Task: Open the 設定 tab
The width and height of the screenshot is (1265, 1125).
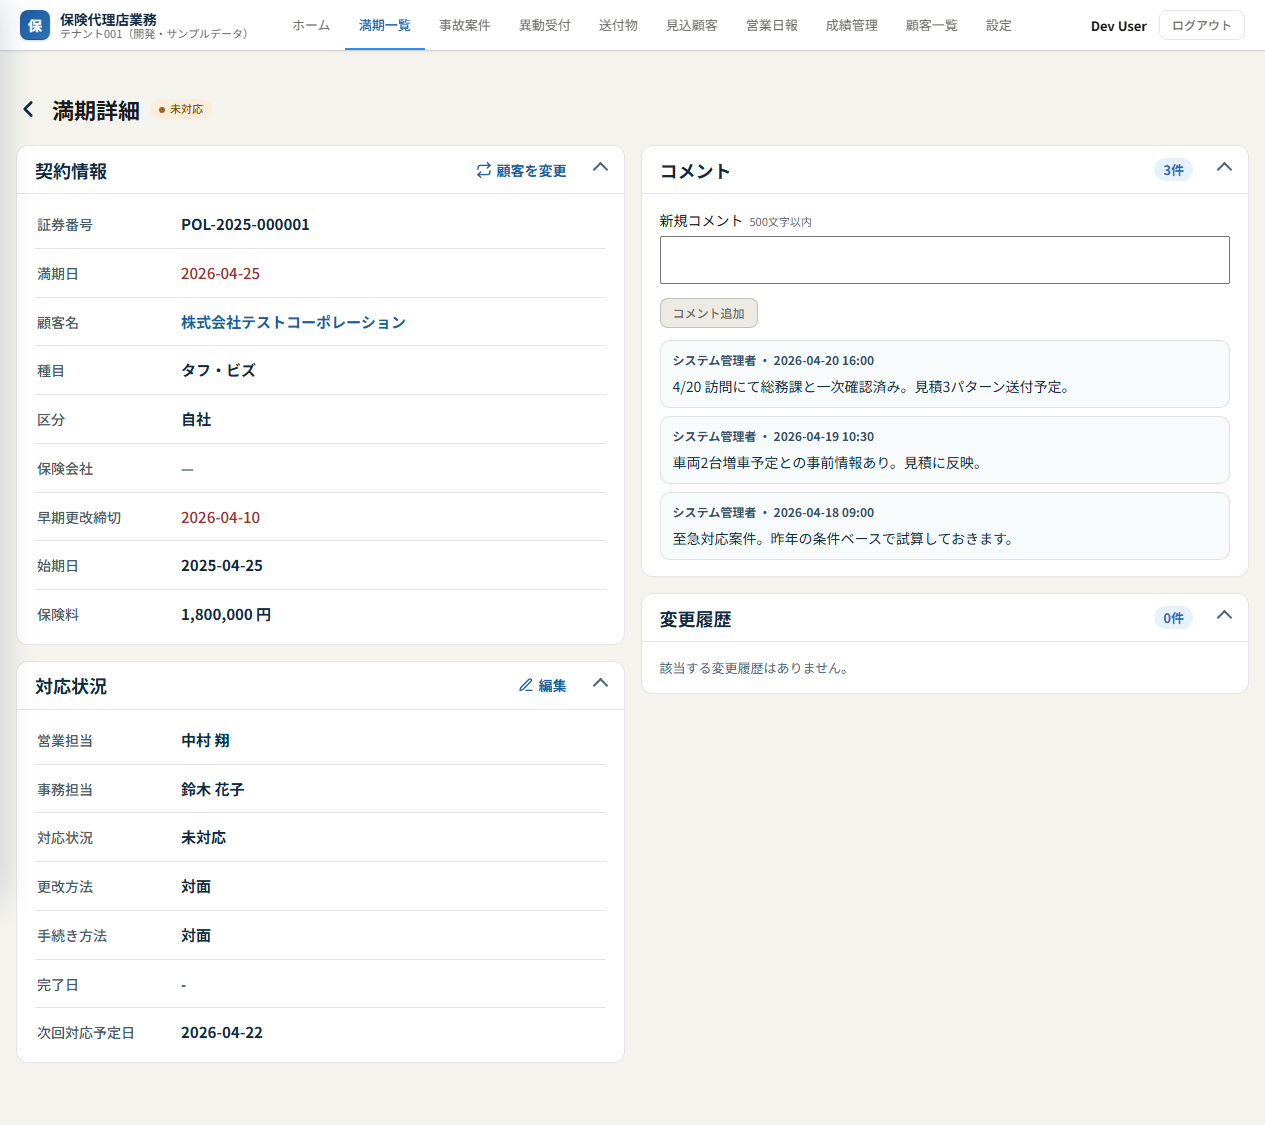Action: click(999, 25)
